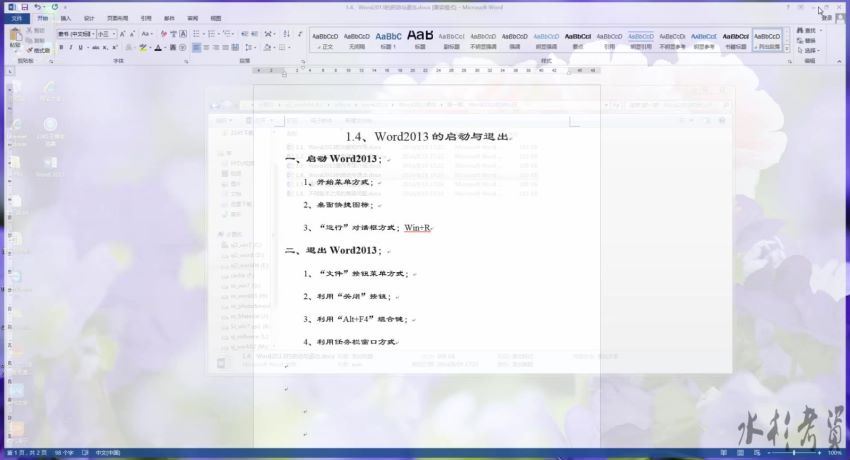Open the 引用 (References) ribbon tab

tap(146, 18)
